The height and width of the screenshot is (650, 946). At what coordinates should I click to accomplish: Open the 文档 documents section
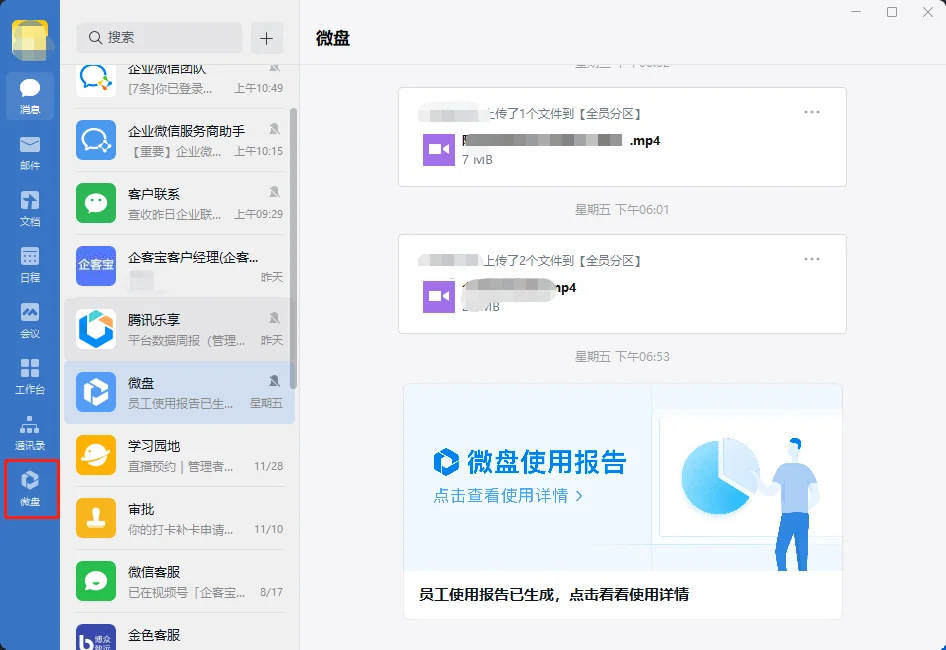pos(30,209)
